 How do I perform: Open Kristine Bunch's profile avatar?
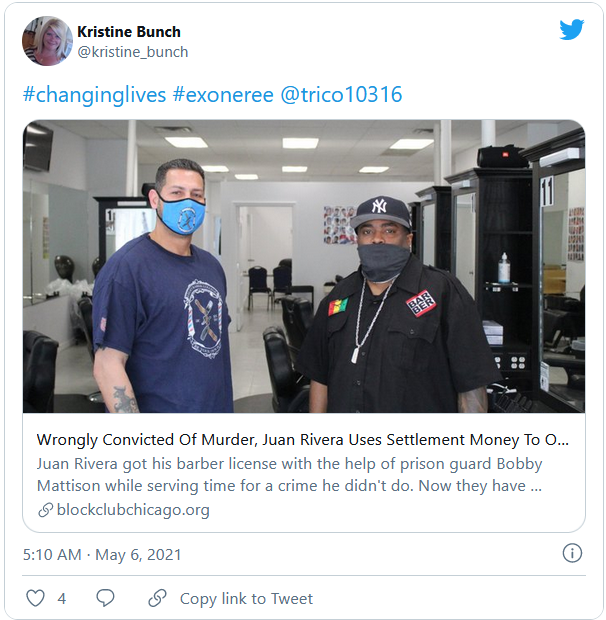pyautogui.click(x=47, y=41)
